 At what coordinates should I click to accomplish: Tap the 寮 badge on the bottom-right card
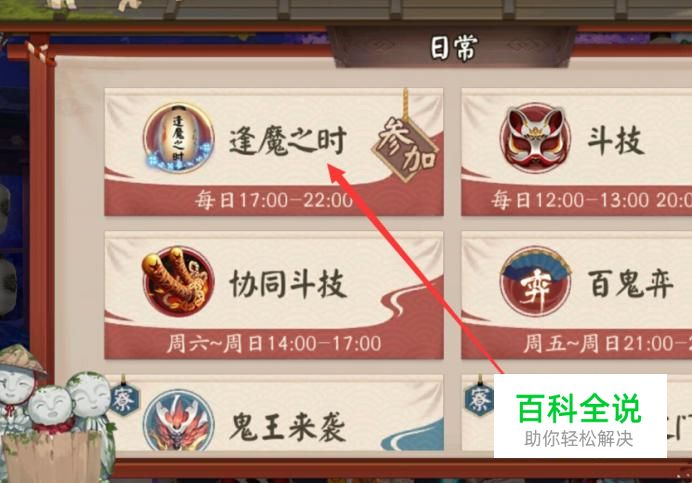pos(479,399)
